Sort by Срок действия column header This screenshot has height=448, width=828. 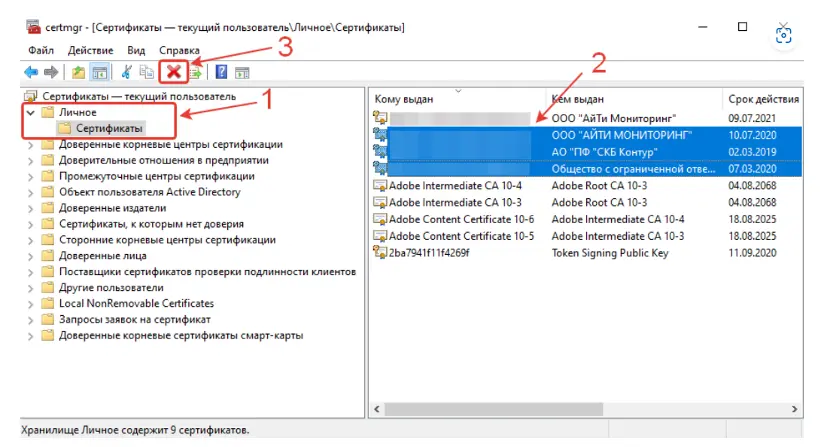[x=762, y=99]
